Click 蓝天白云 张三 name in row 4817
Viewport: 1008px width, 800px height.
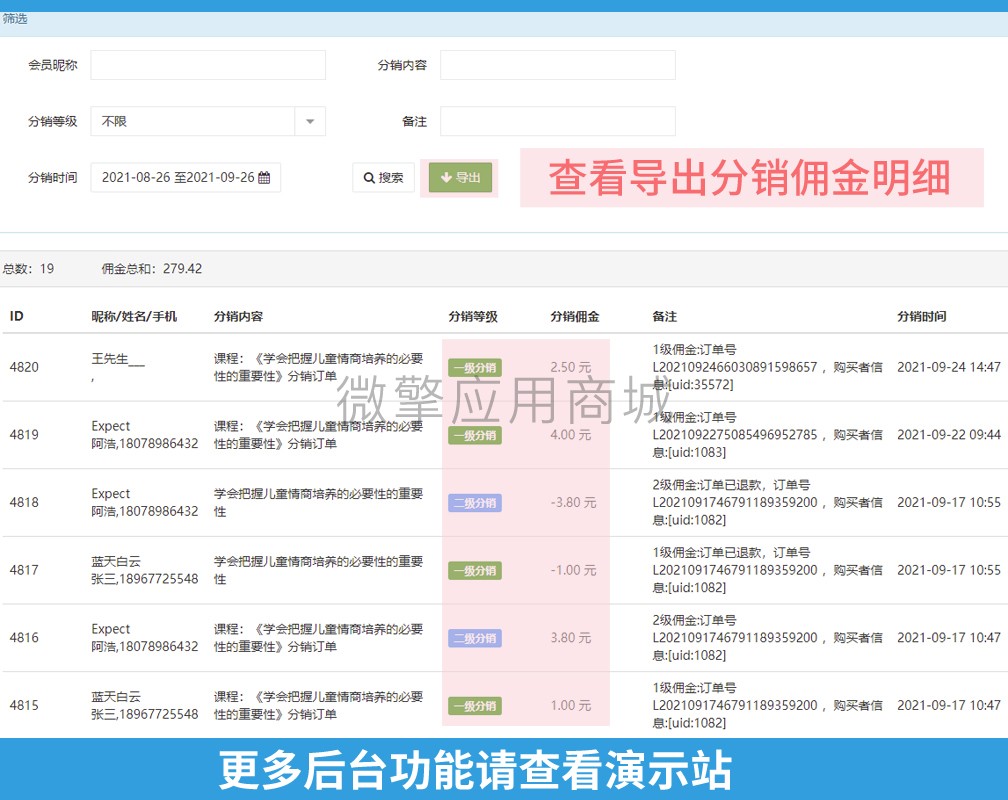[x=145, y=570]
